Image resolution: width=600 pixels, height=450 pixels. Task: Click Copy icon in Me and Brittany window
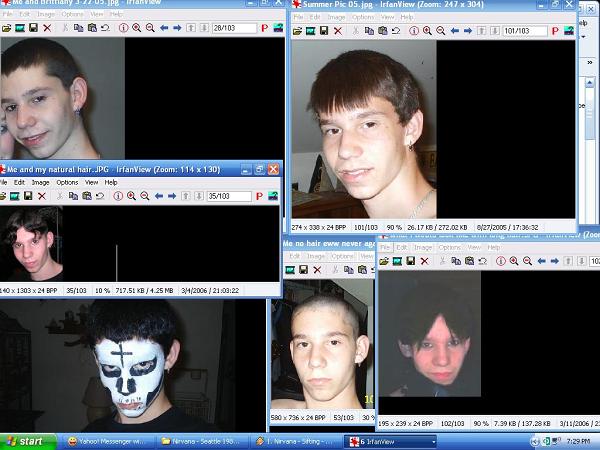(x=79, y=29)
